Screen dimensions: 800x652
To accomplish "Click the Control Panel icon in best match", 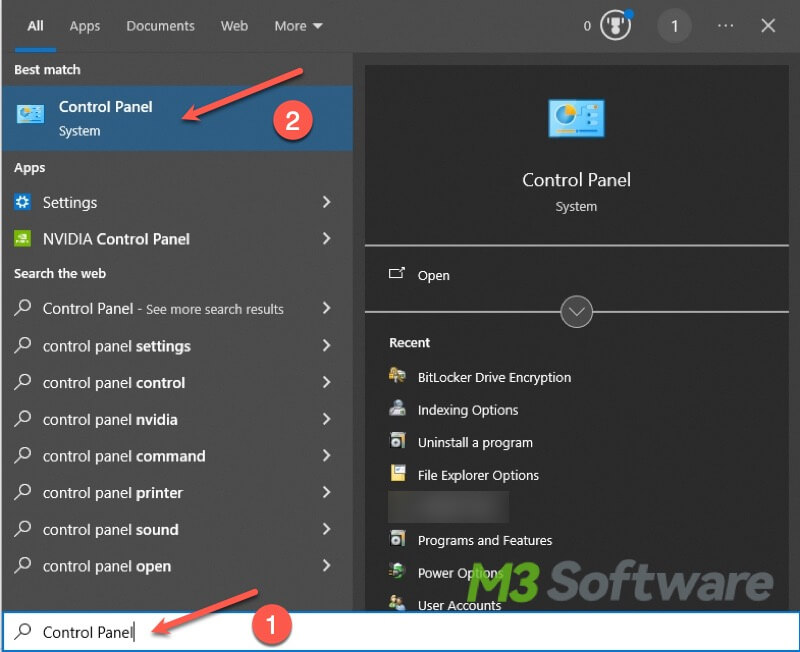I will (30, 114).
